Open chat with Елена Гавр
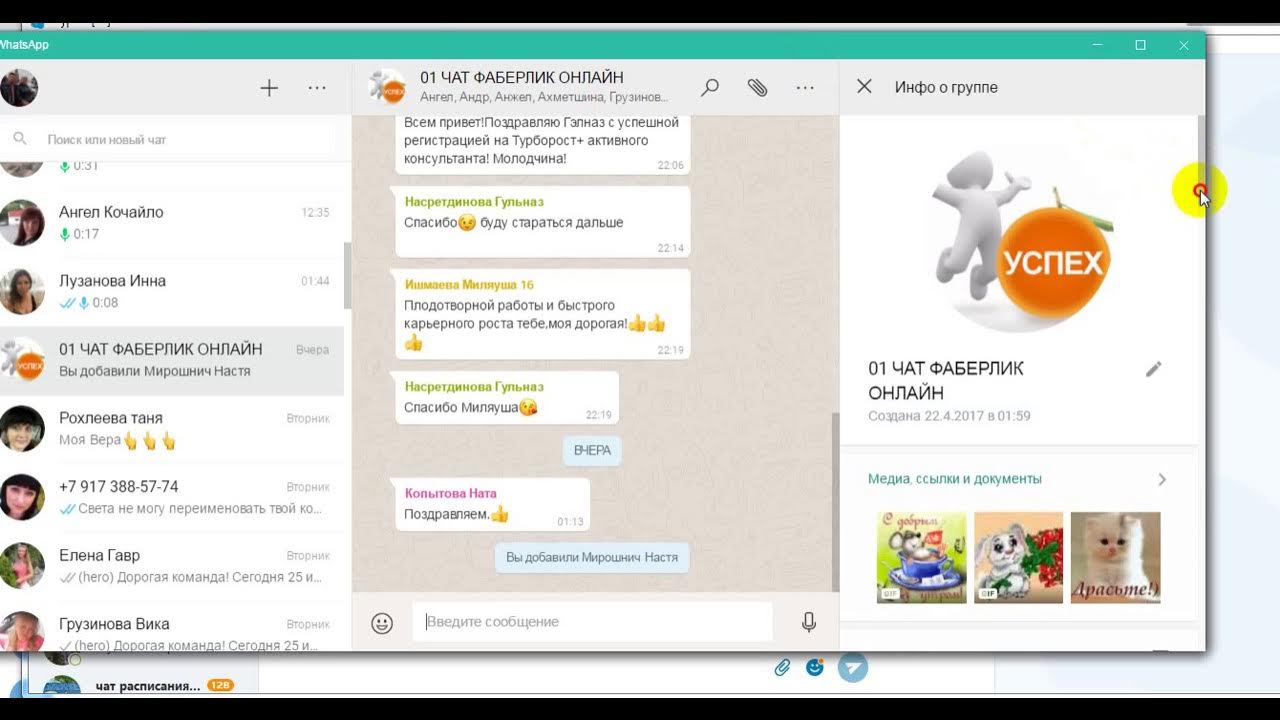Image resolution: width=1280 pixels, height=720 pixels. coord(172,567)
